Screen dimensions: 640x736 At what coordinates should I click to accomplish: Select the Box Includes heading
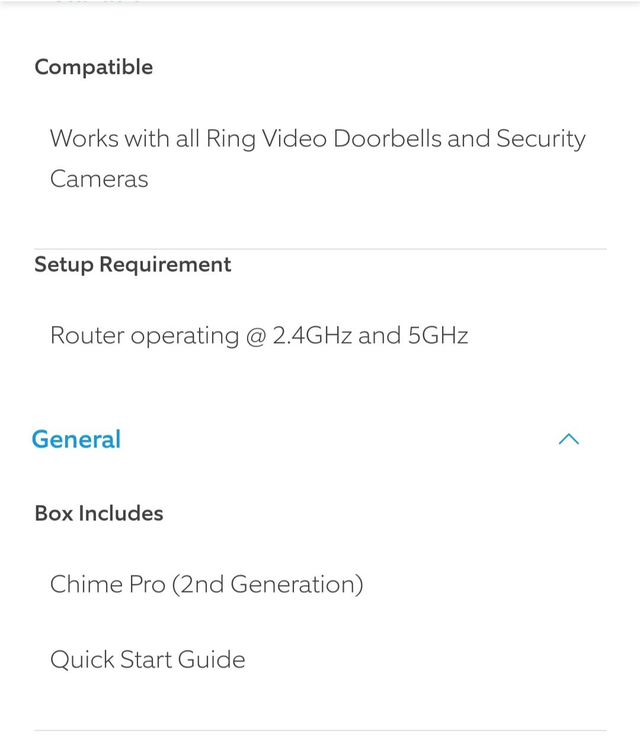(x=99, y=513)
